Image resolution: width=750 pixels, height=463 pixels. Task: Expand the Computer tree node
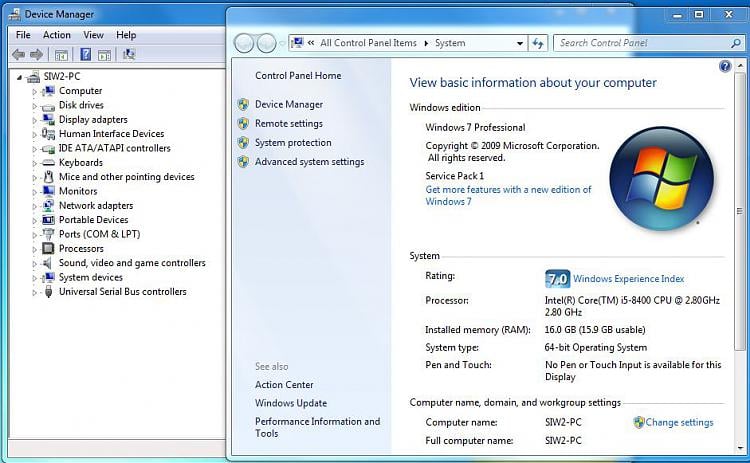tap(34, 91)
